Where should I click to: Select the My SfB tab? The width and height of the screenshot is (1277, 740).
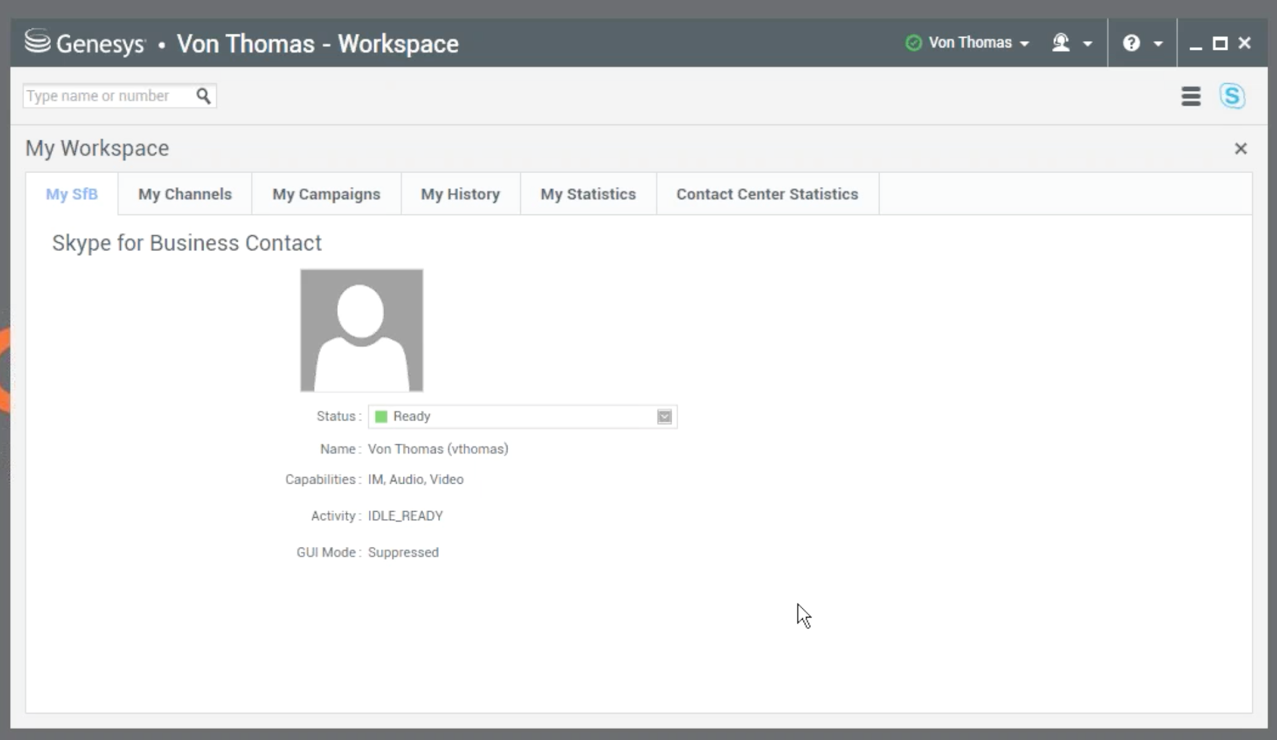[72, 194]
